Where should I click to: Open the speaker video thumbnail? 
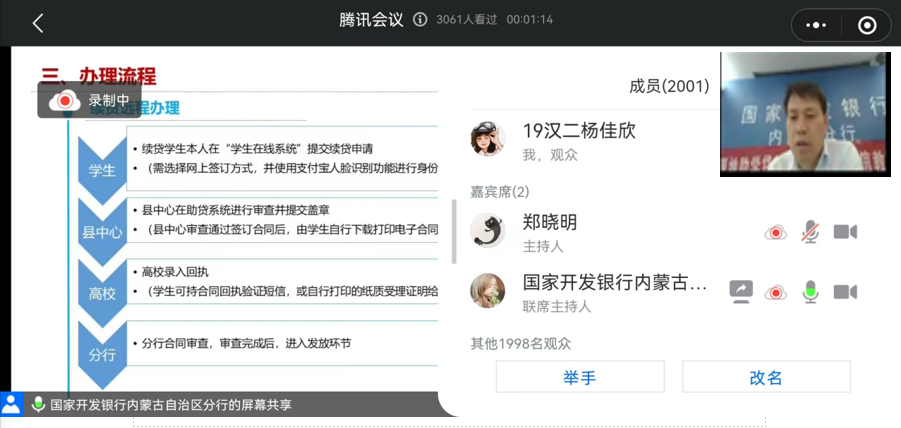[x=805, y=114]
